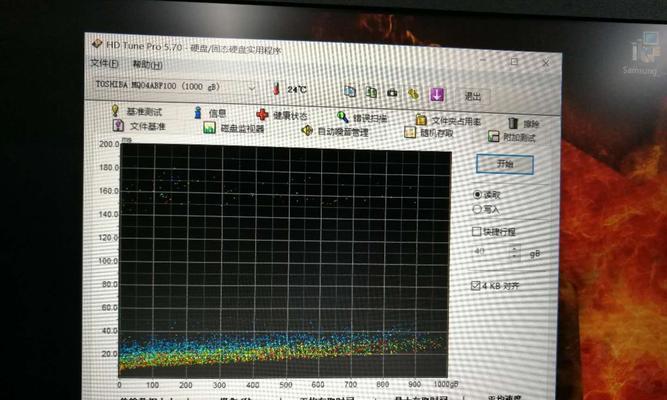
Task: Open the options tools icon
Action: [x=413, y=93]
